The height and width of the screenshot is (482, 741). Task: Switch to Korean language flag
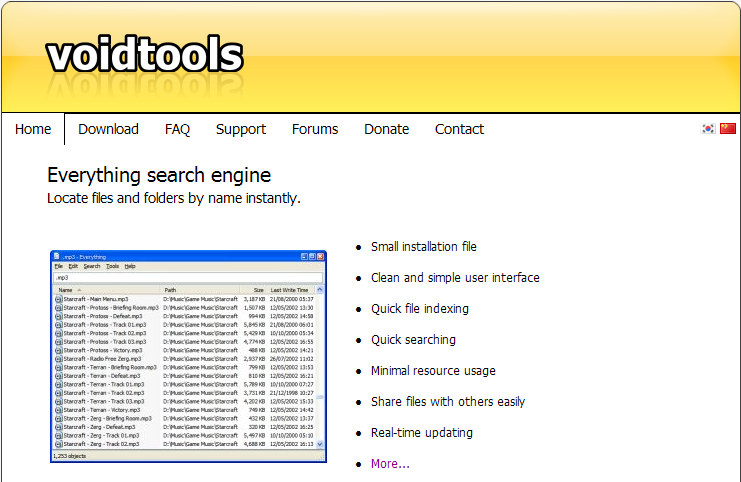[x=708, y=129]
